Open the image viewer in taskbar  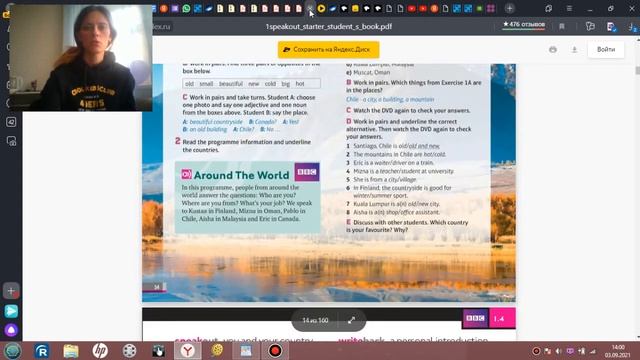coord(246,351)
